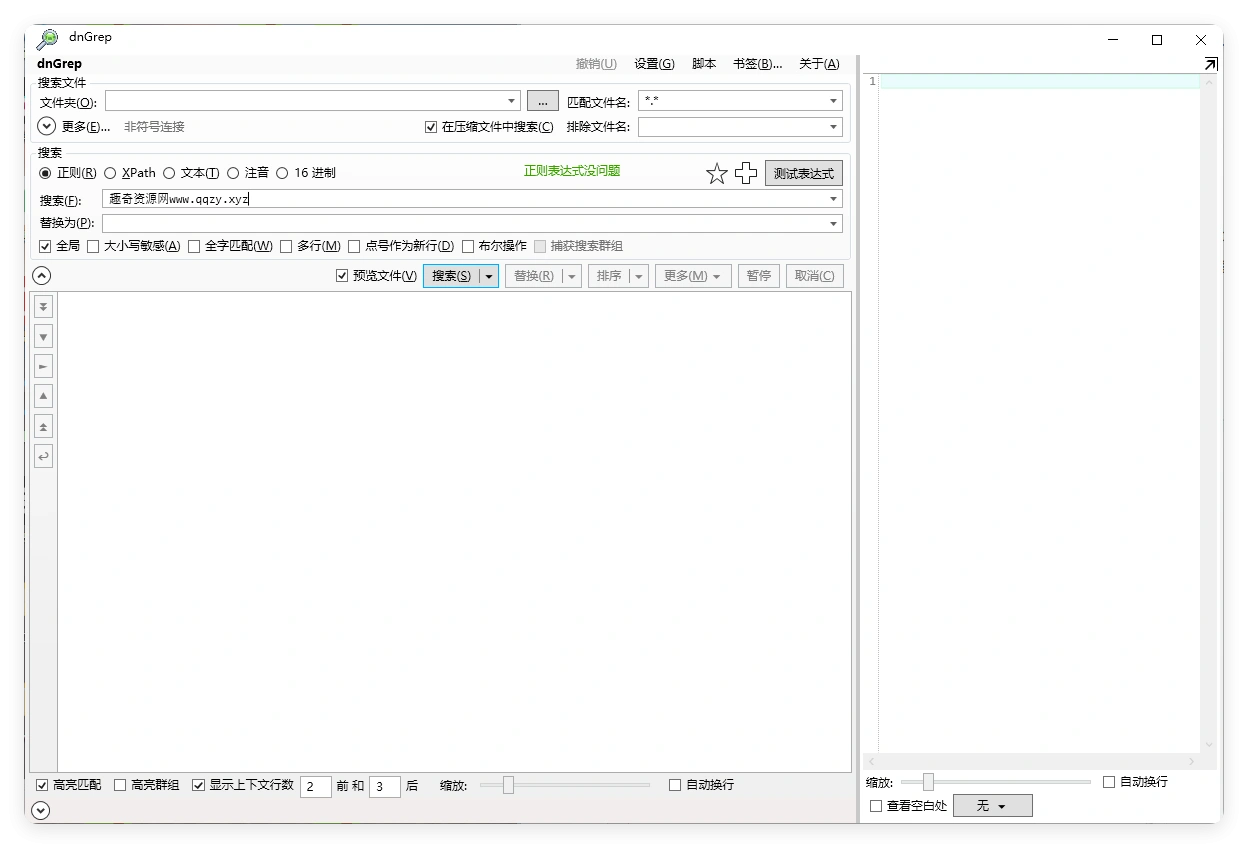Screen dimensions: 1248x848
Task: Select the XPath search type
Action: [110, 172]
